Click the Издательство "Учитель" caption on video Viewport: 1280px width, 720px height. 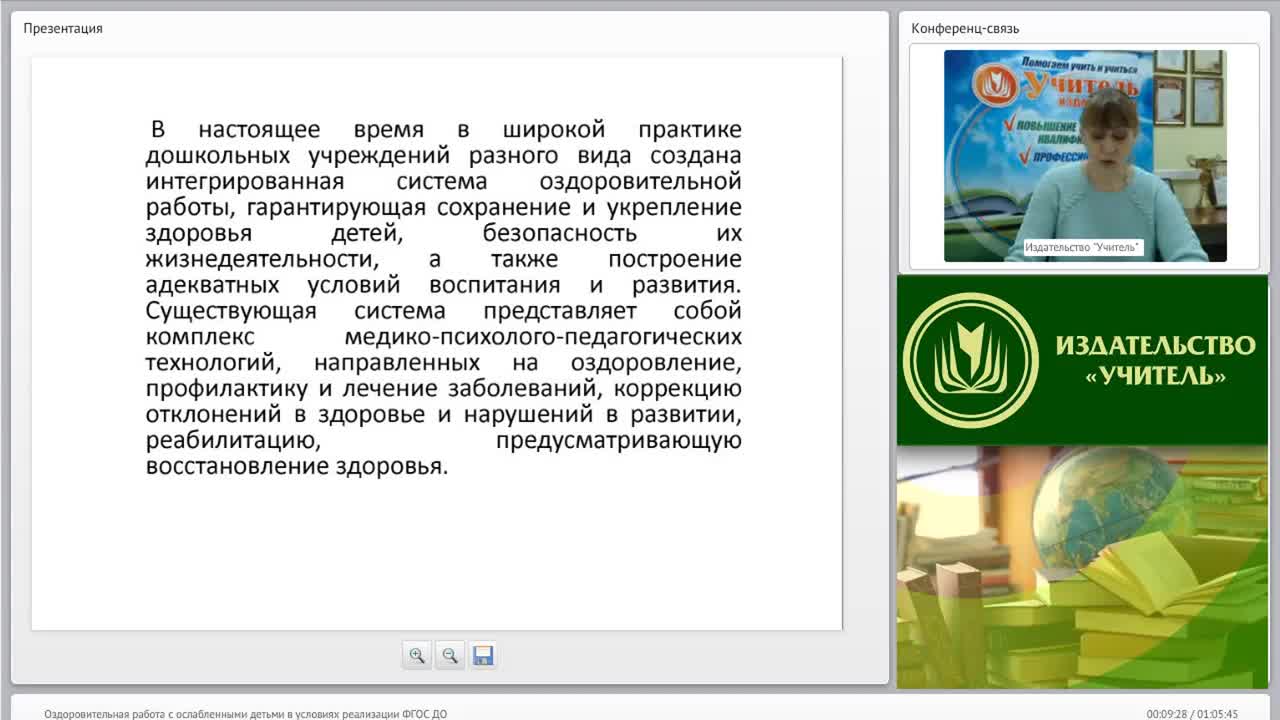click(1083, 247)
